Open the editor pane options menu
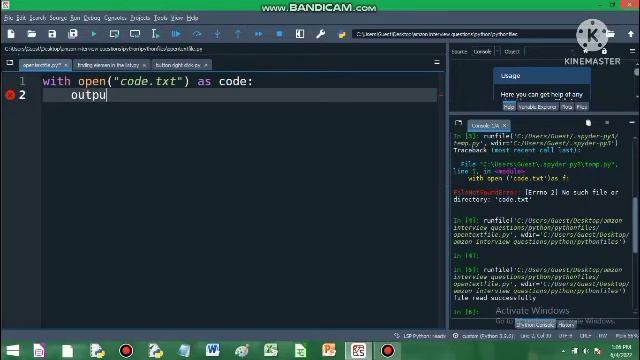The height and width of the screenshot is (360, 640). [437, 62]
